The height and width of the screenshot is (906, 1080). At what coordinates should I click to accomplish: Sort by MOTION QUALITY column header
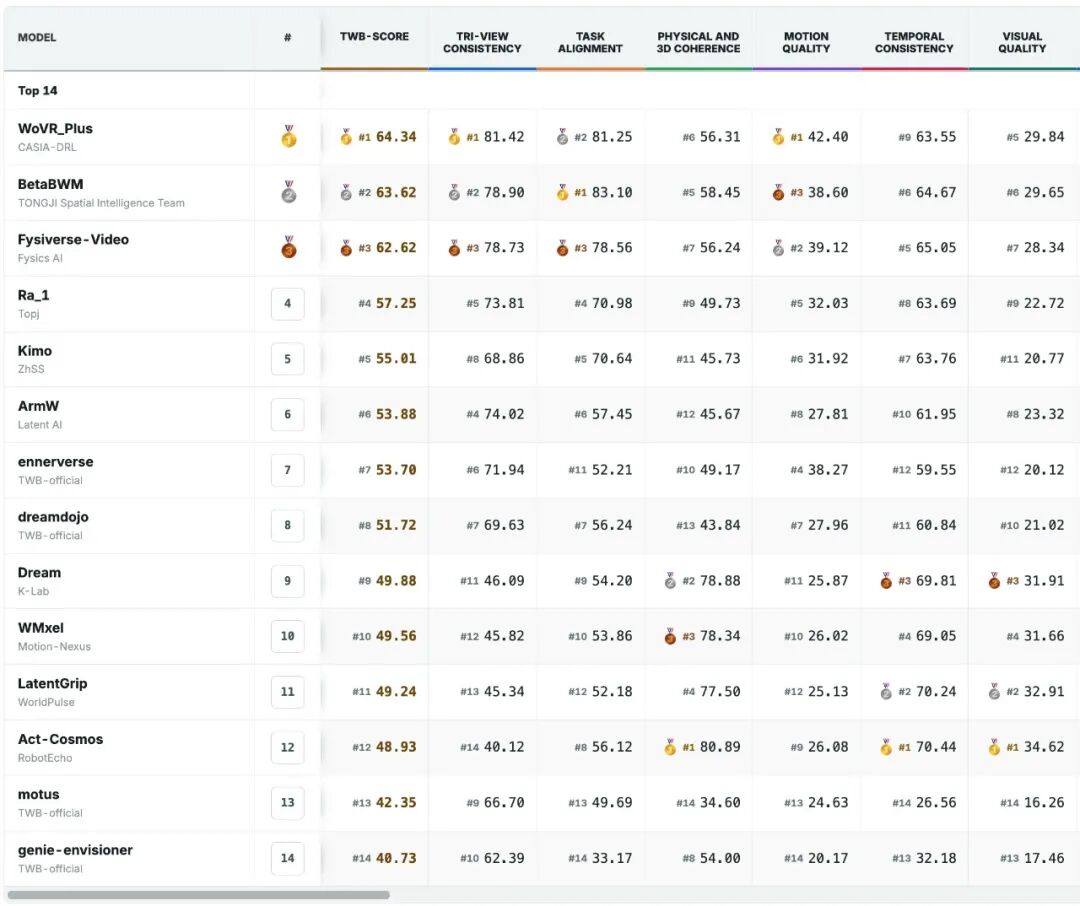tap(806, 42)
